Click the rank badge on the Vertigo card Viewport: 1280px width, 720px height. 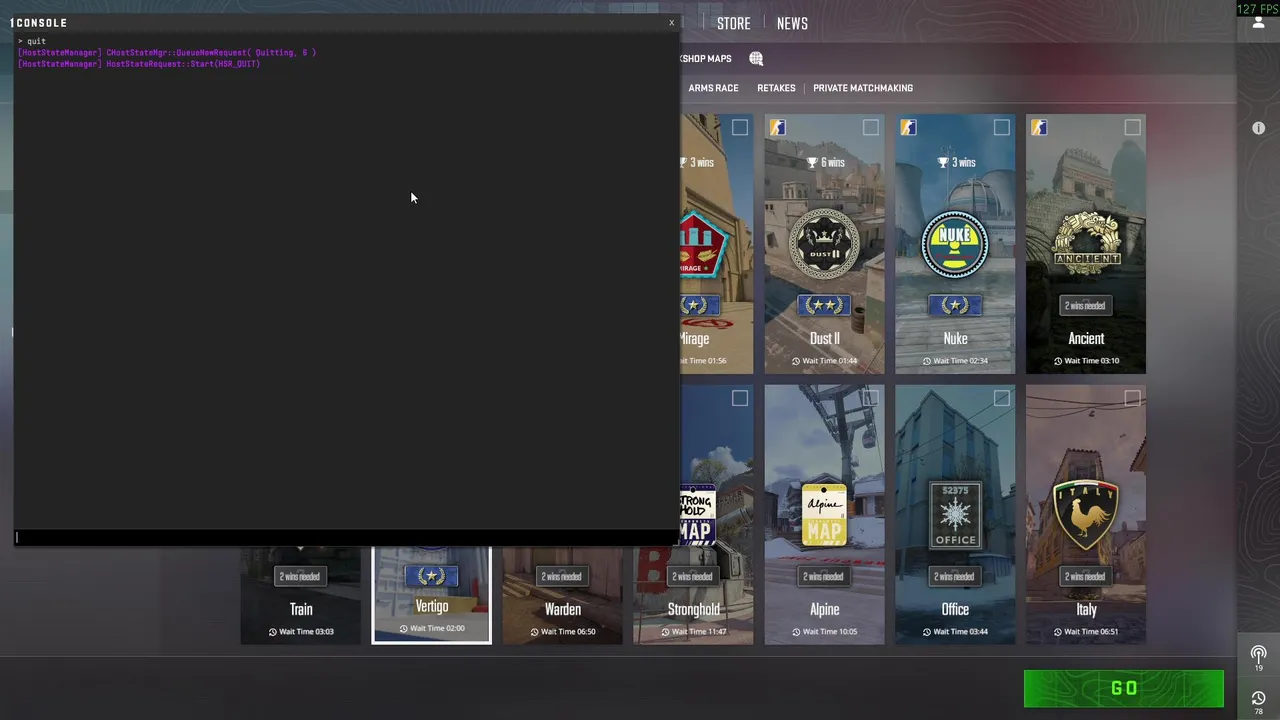(432, 576)
